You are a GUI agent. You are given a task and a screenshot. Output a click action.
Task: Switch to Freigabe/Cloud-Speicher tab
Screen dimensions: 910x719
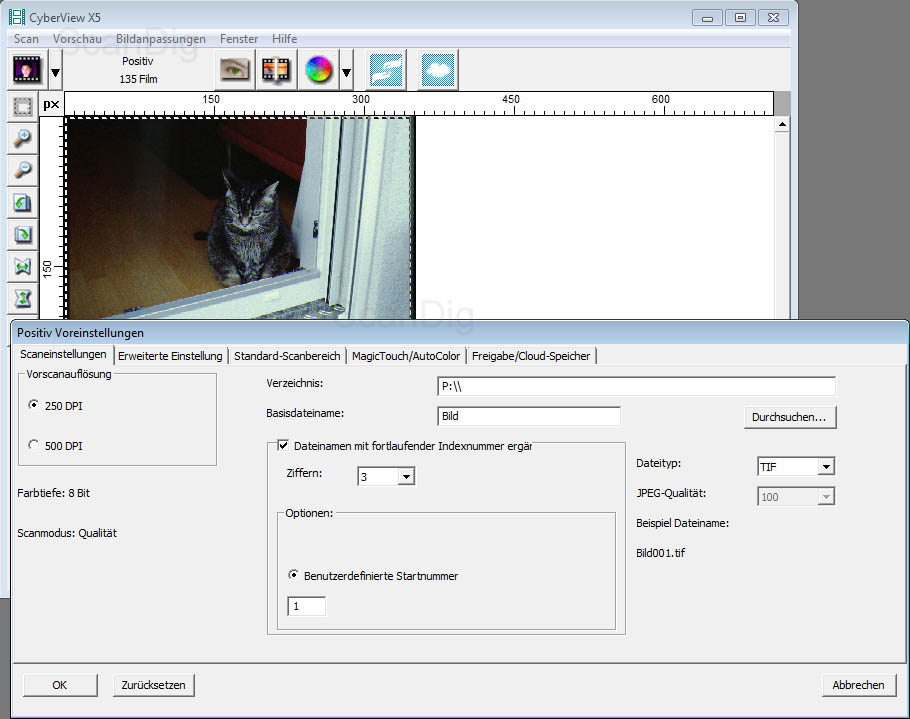point(530,356)
